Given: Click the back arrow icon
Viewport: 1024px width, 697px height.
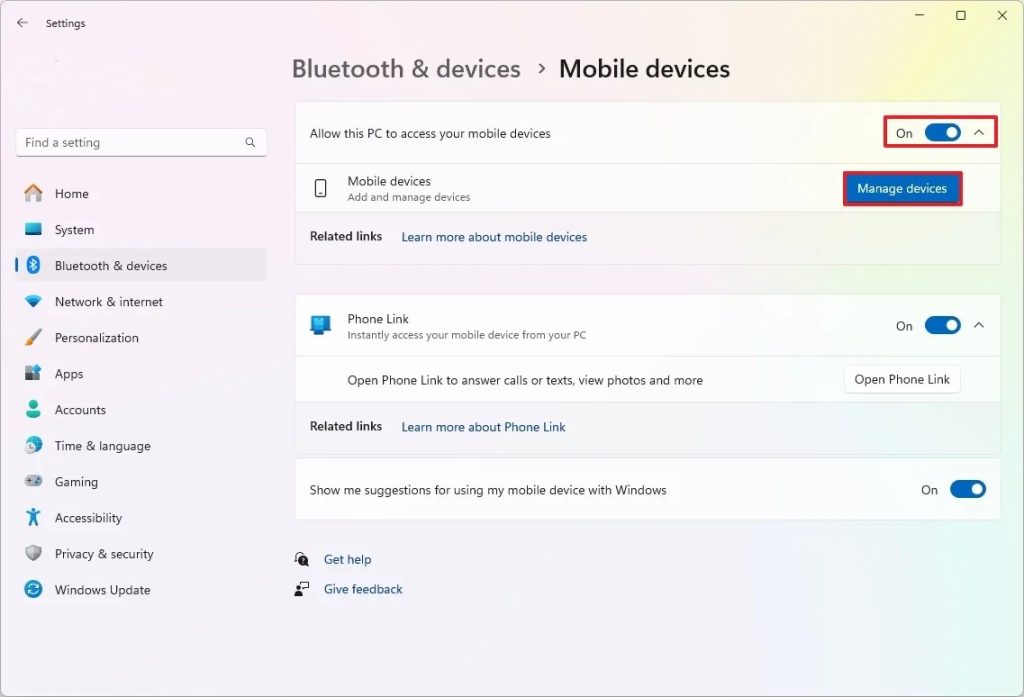Looking at the screenshot, I should click(22, 23).
